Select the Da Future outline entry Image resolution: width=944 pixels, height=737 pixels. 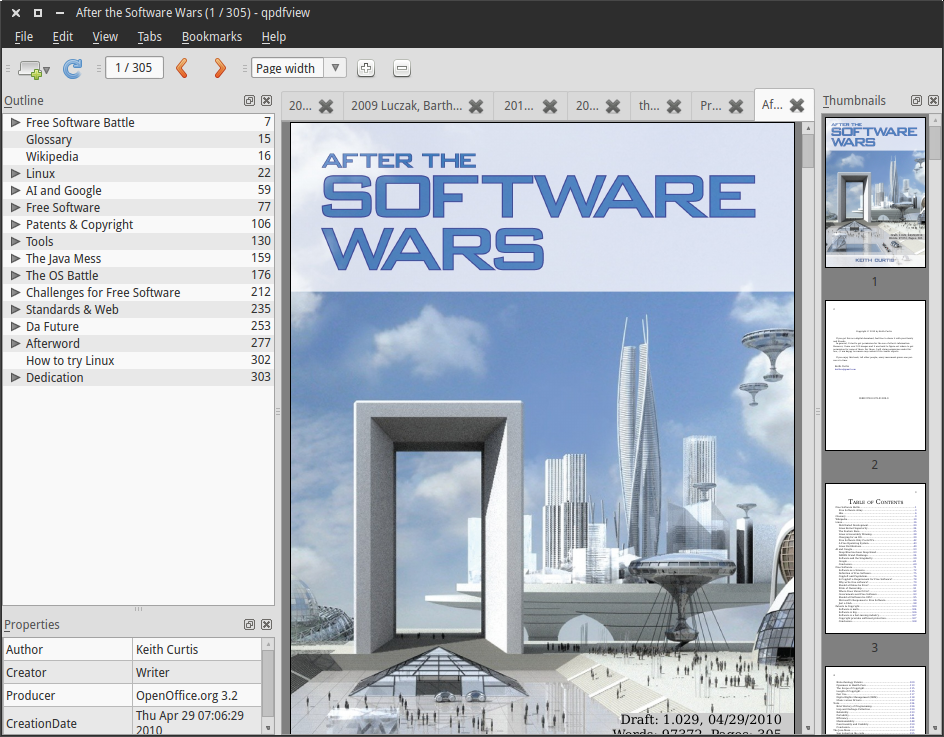(x=52, y=326)
